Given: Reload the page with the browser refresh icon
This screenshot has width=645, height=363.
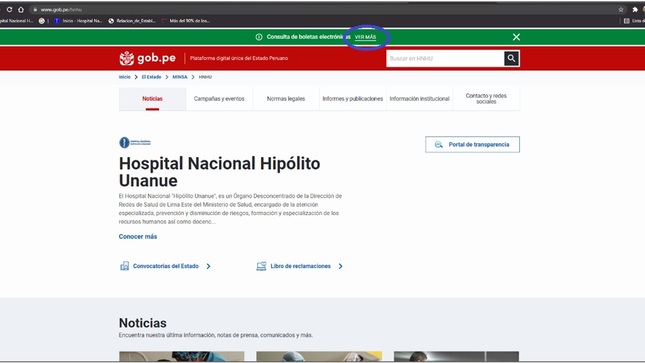Looking at the screenshot, I should [x=9, y=9].
